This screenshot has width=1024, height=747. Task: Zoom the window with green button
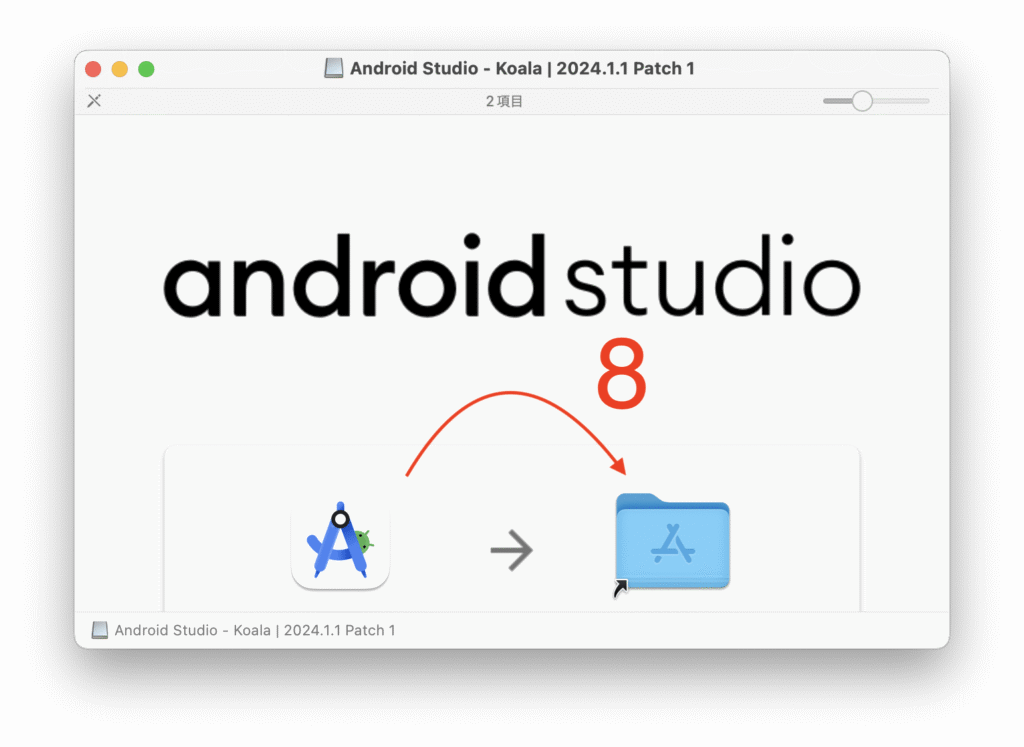[x=146, y=69]
